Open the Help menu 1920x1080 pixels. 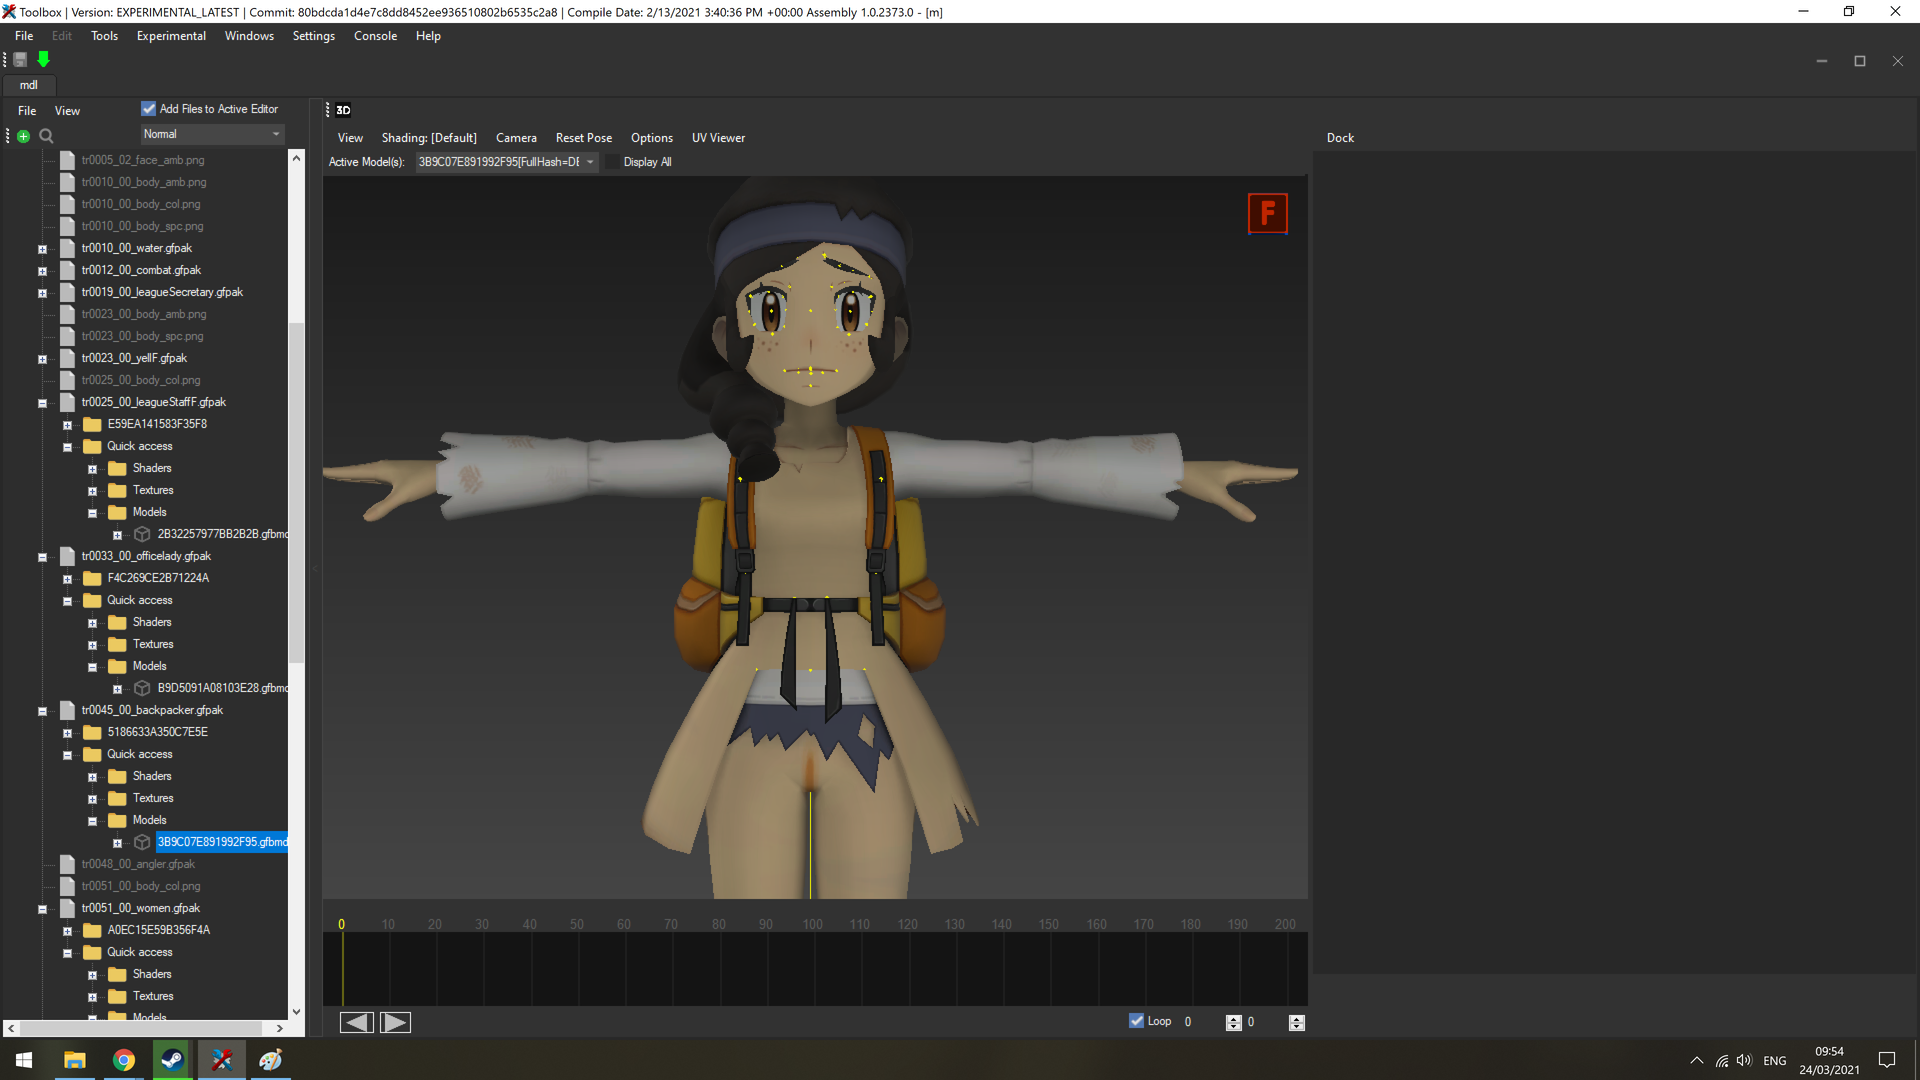click(428, 36)
